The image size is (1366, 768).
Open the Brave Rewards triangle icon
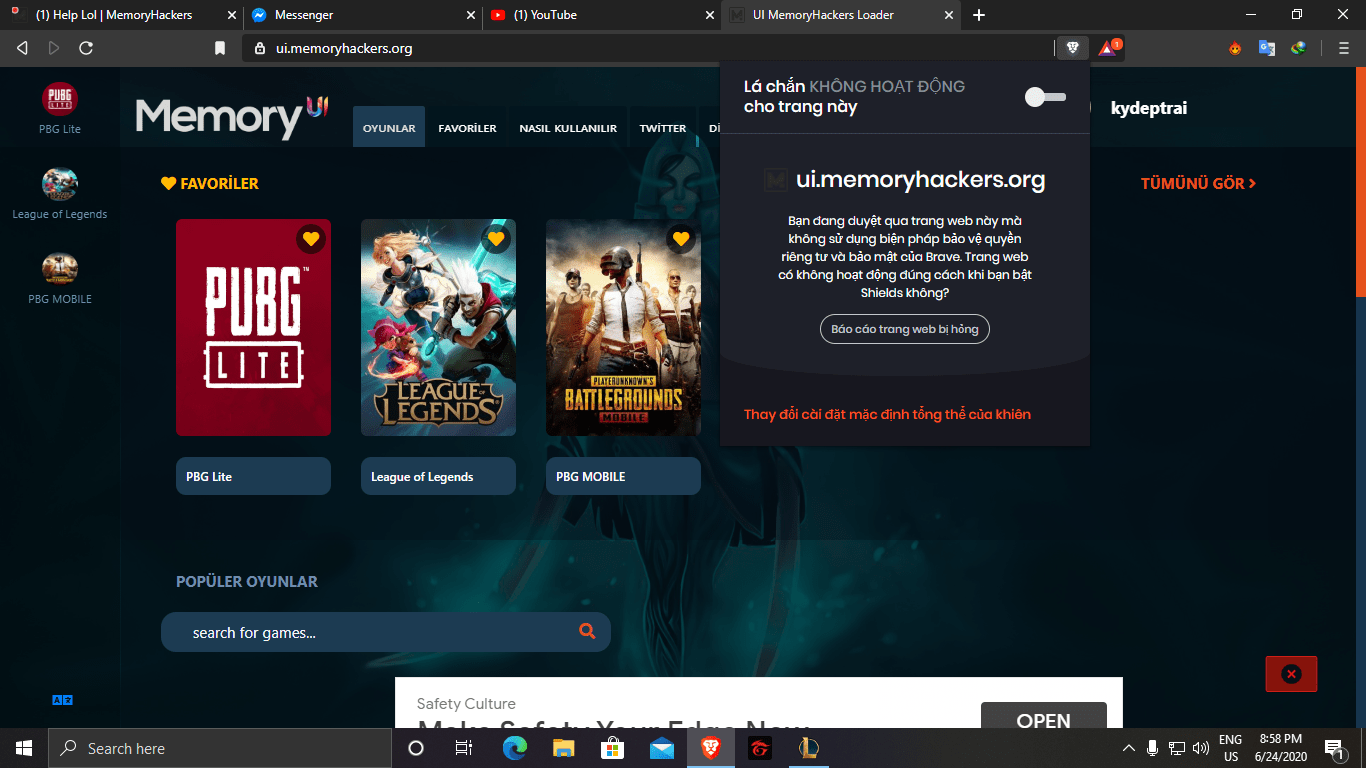pos(1108,47)
